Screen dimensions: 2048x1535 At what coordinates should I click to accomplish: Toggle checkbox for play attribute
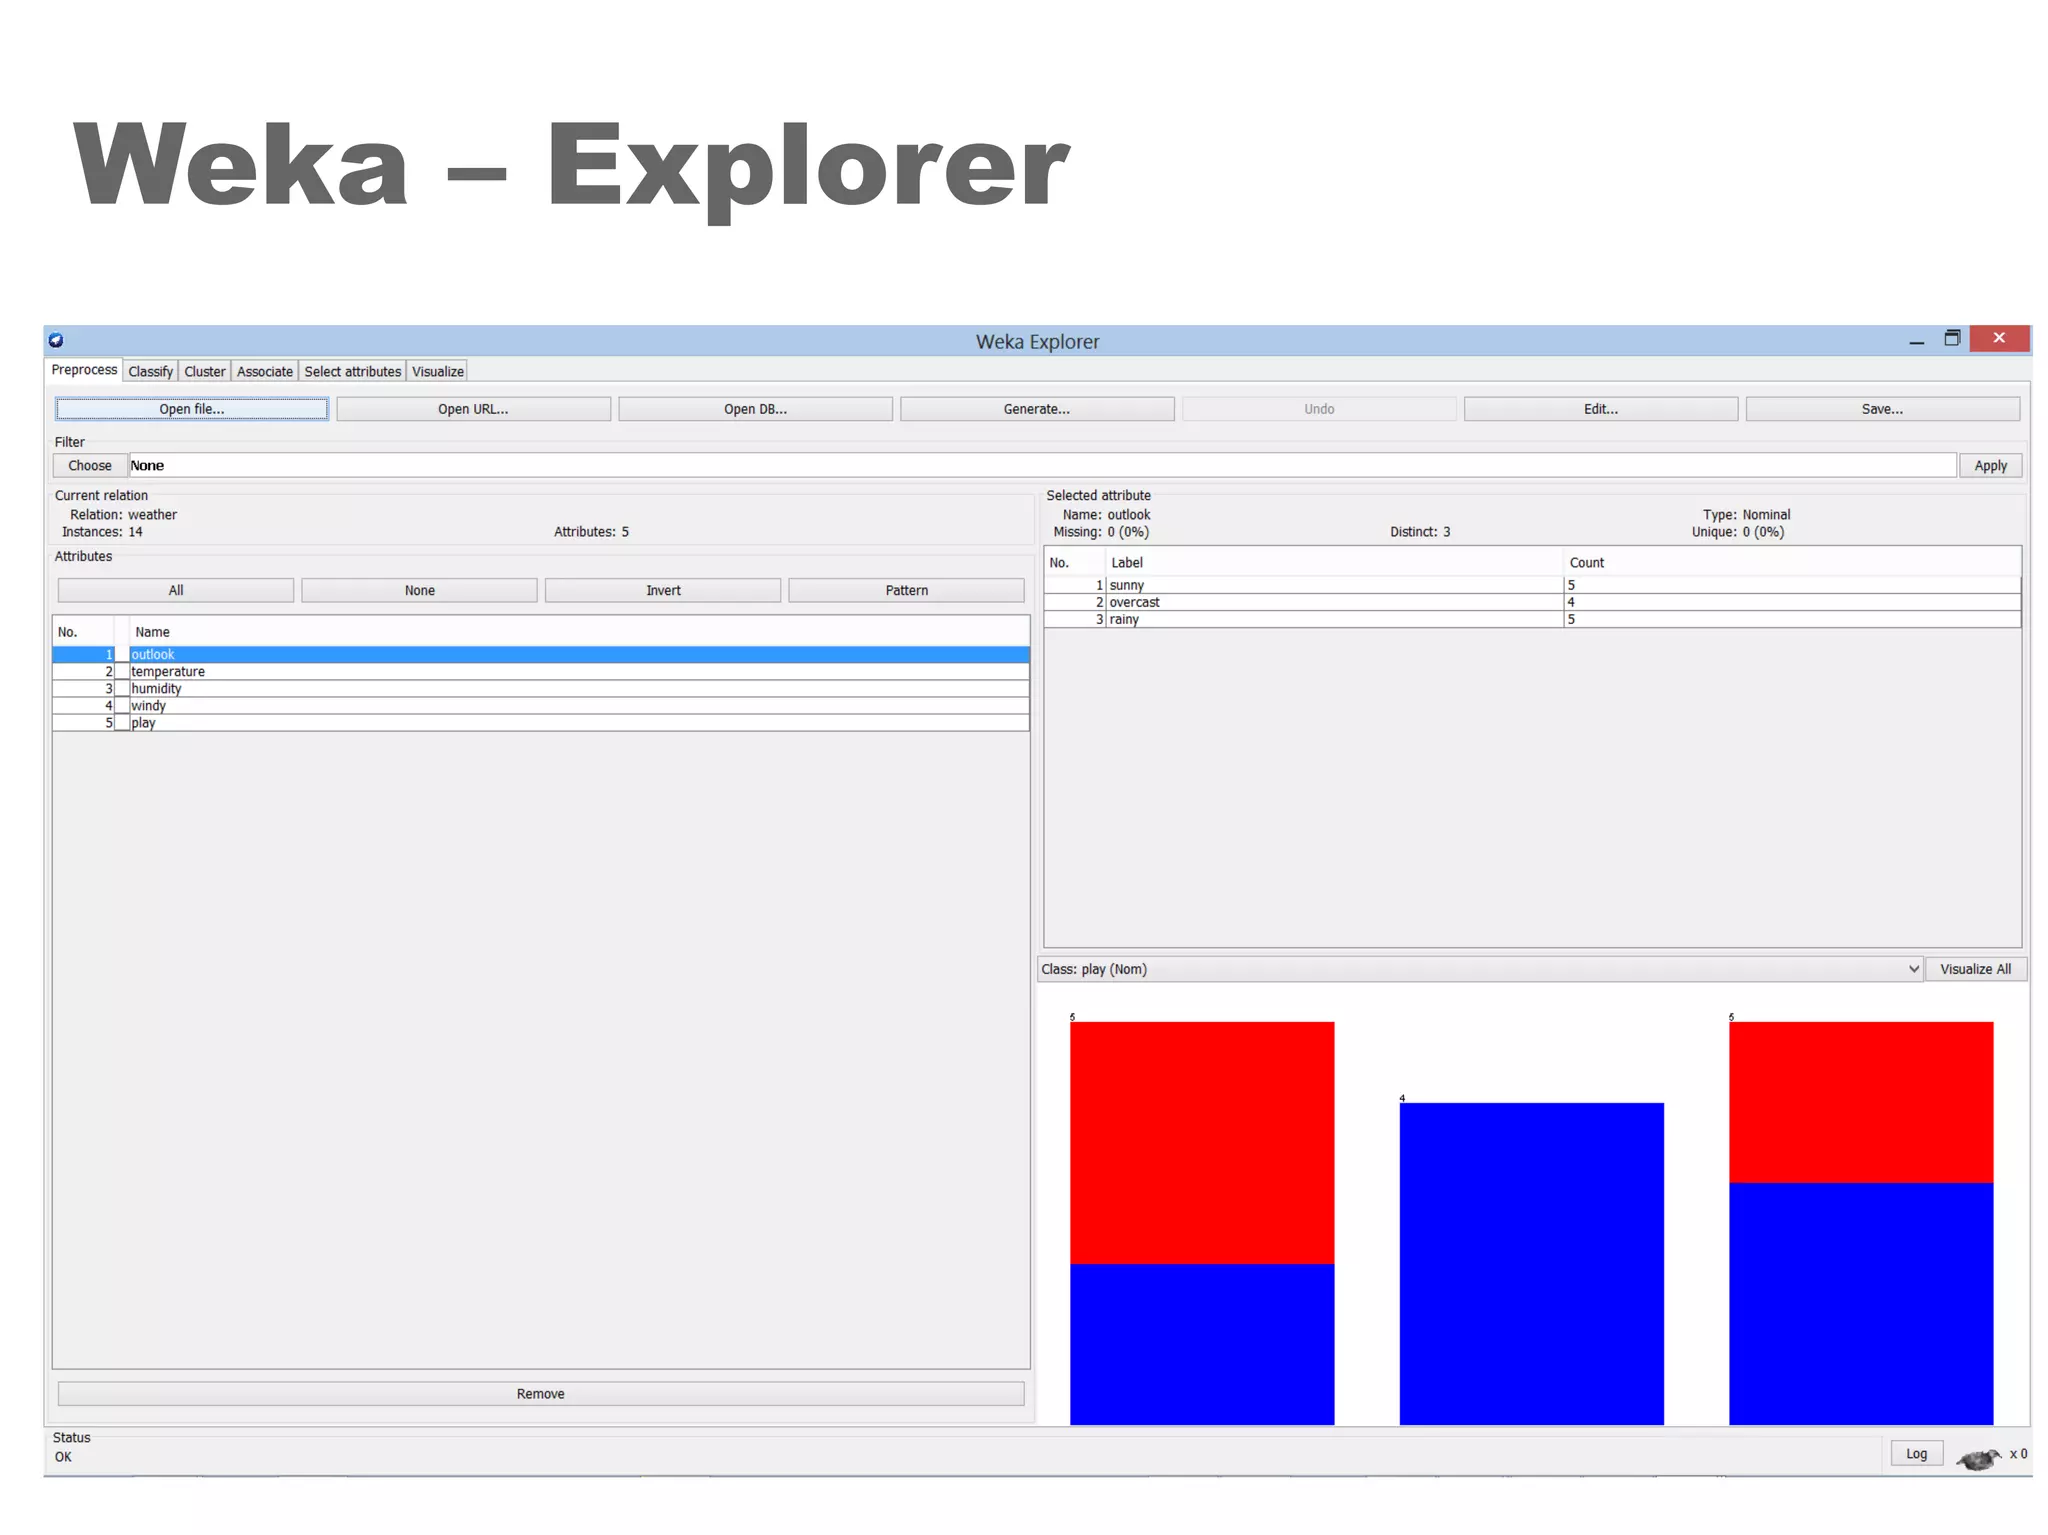tap(122, 723)
